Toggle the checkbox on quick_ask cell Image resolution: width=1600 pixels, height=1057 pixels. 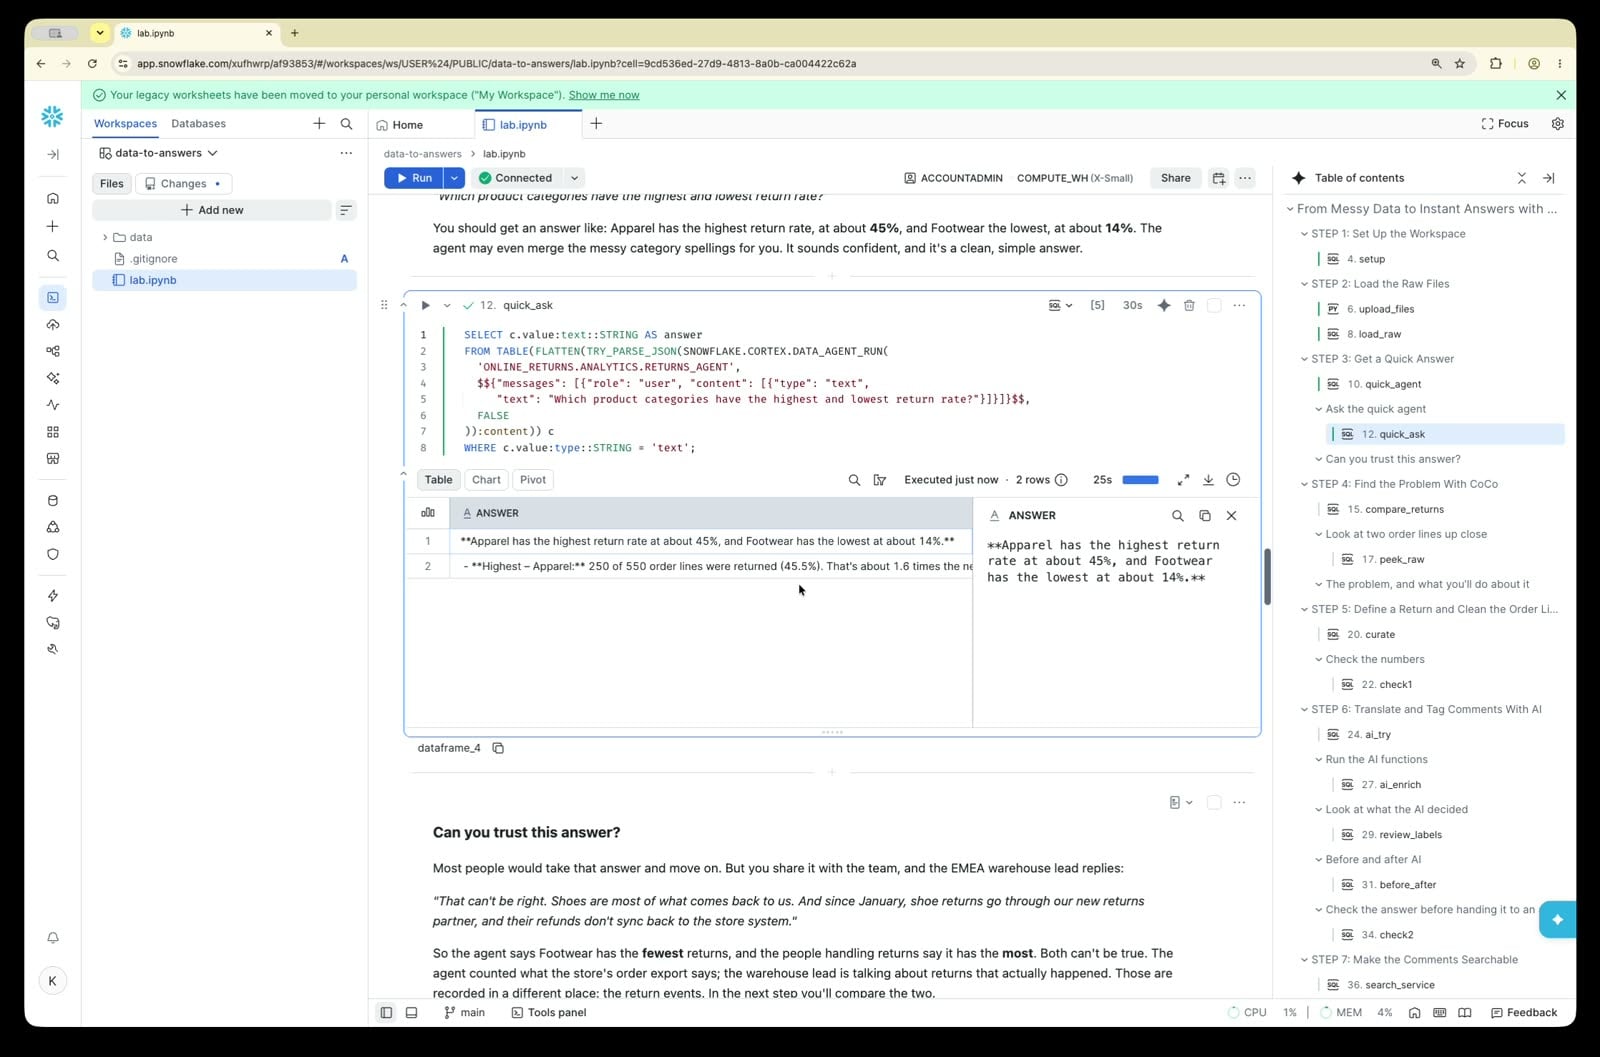click(1214, 305)
